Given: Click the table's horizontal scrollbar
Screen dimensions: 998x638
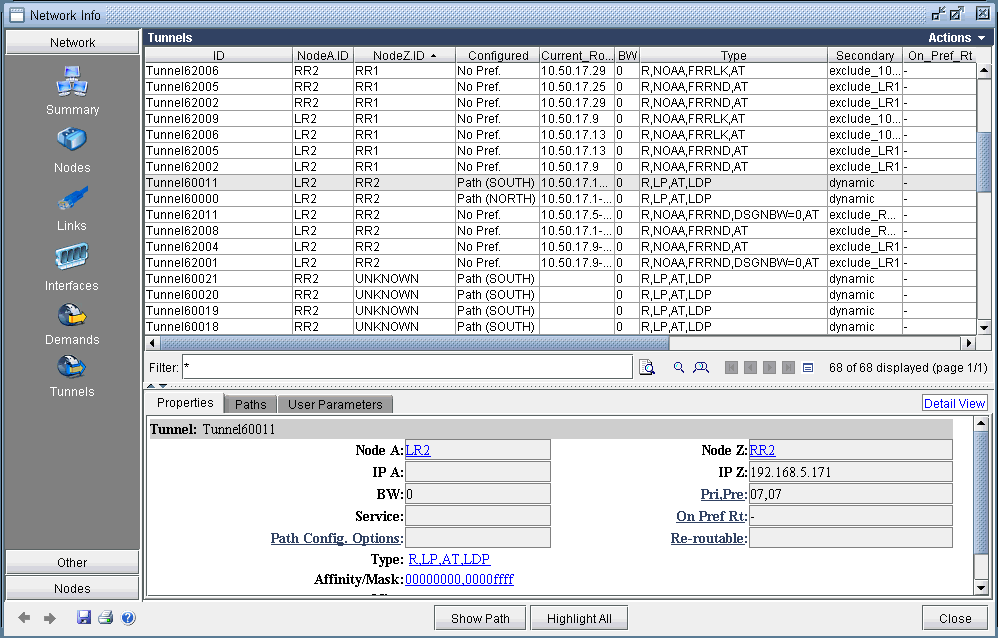Looking at the screenshot, I should click(x=400, y=343).
